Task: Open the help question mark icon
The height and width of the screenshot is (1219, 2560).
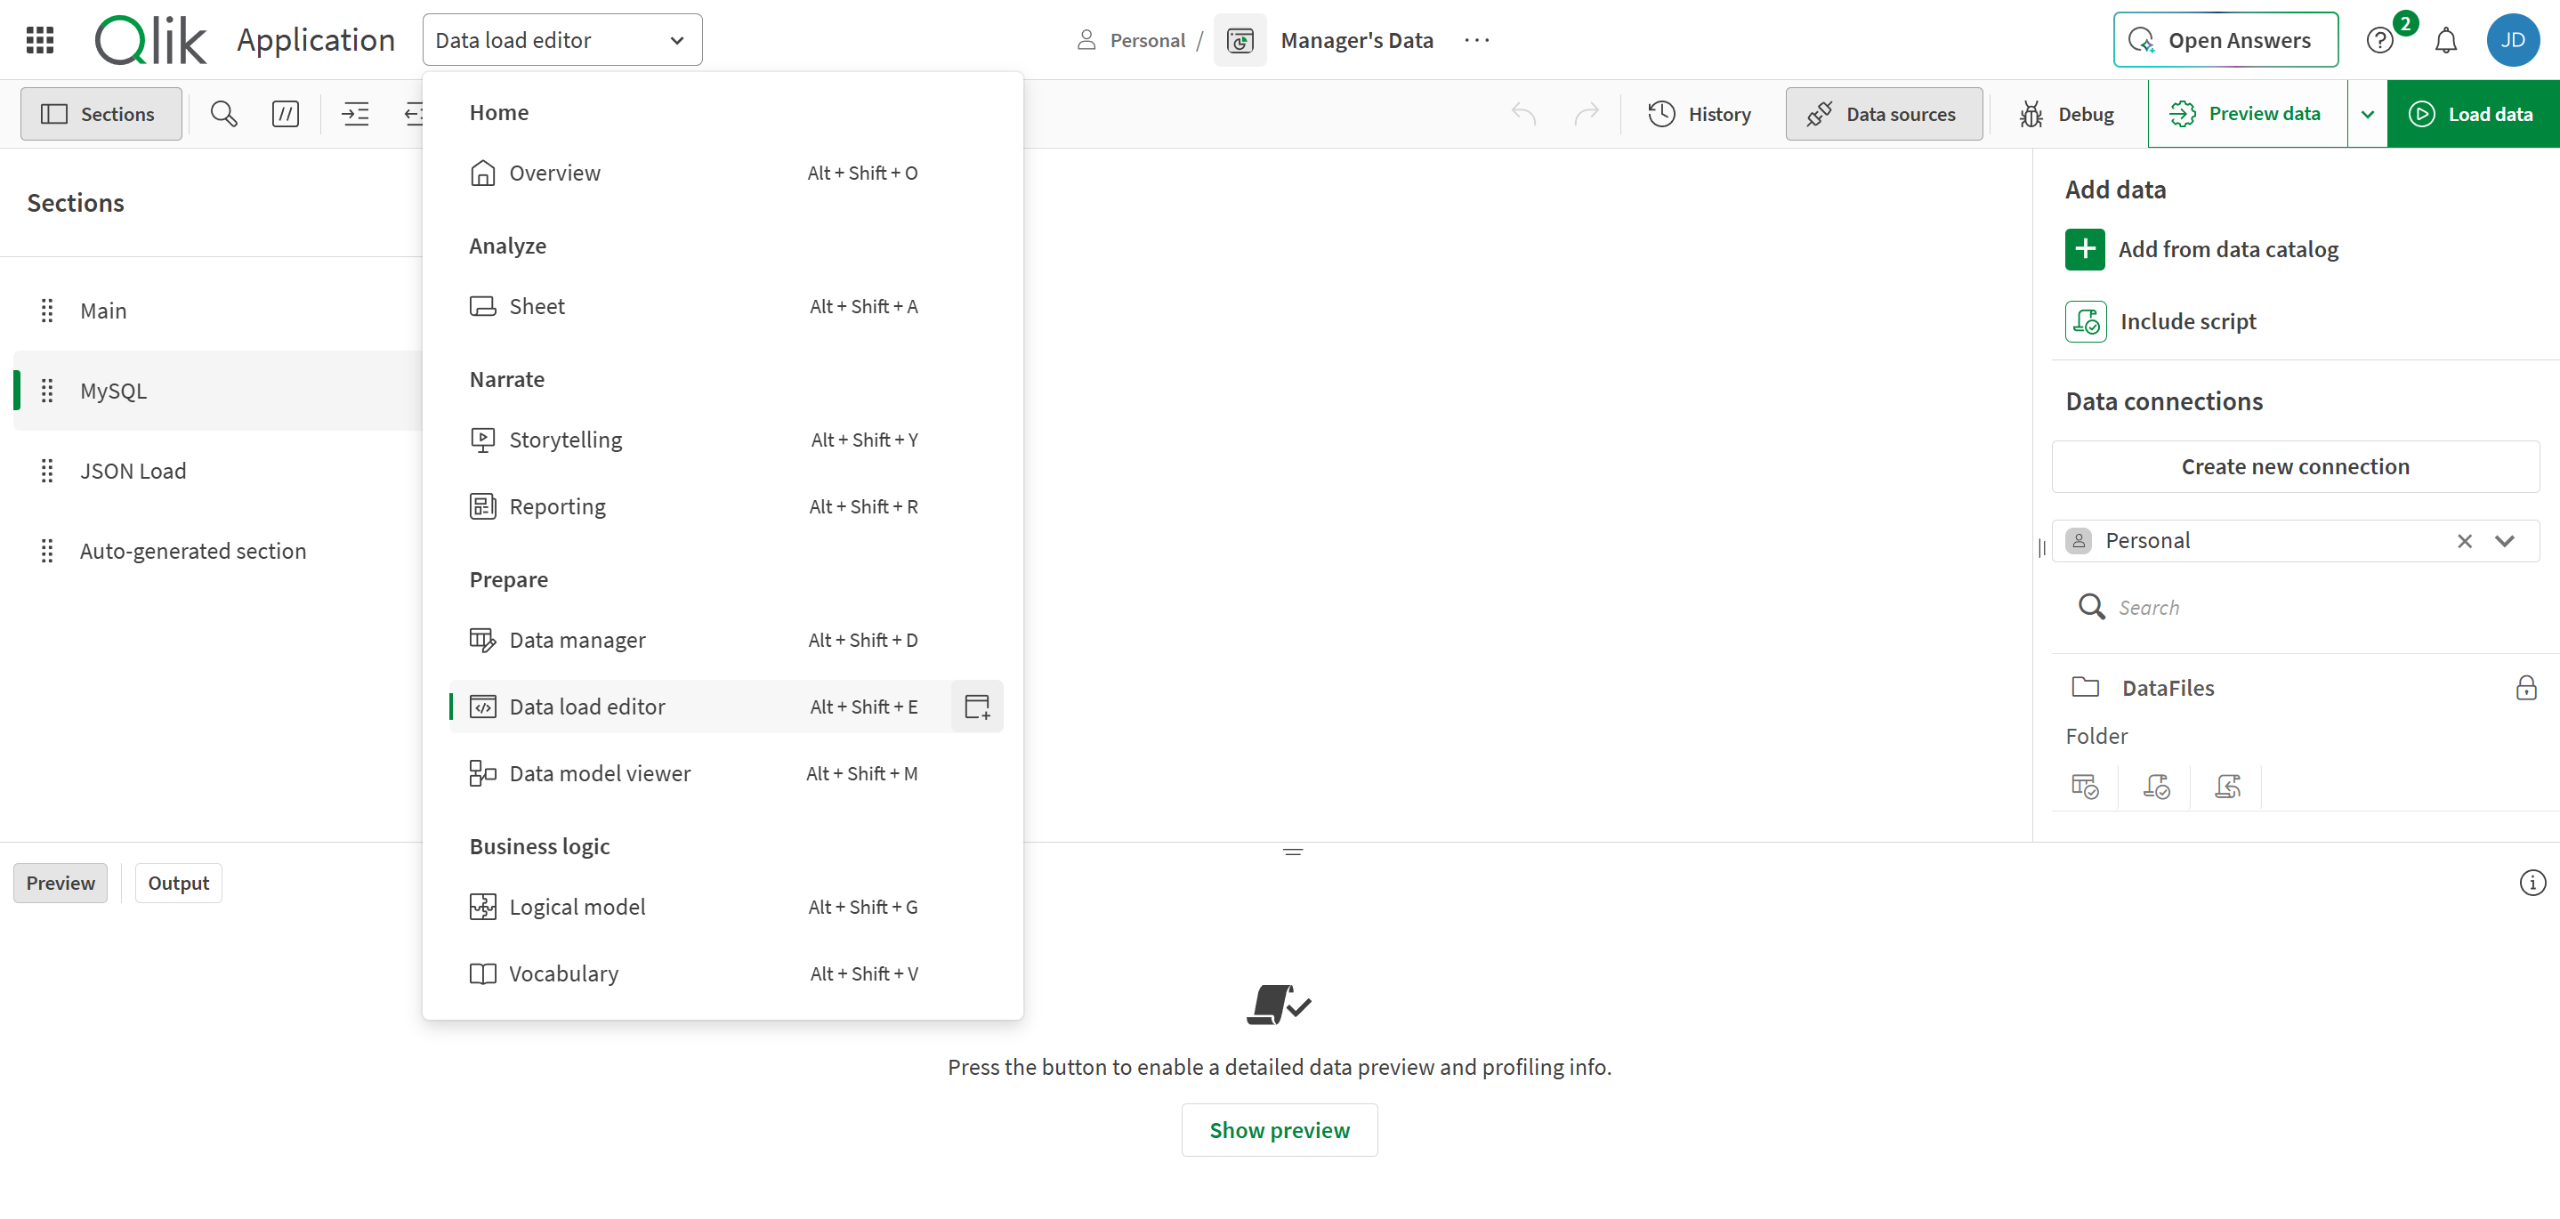Action: click(2380, 40)
